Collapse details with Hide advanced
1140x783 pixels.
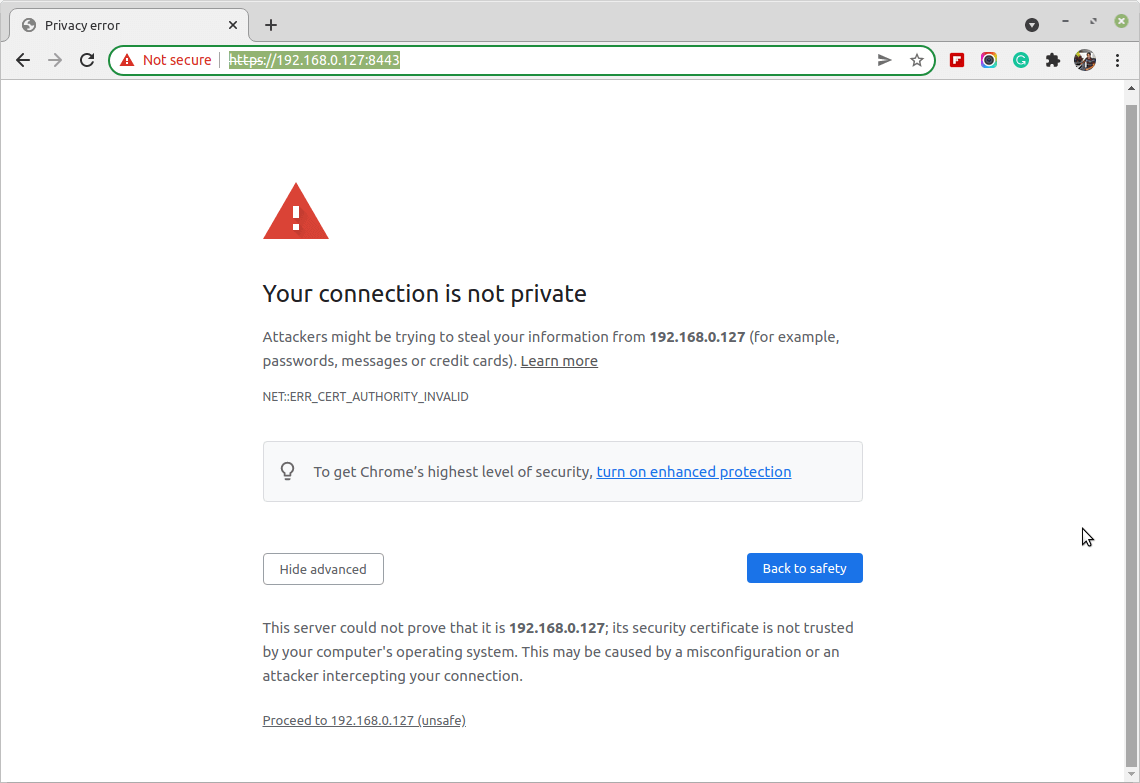click(x=323, y=569)
